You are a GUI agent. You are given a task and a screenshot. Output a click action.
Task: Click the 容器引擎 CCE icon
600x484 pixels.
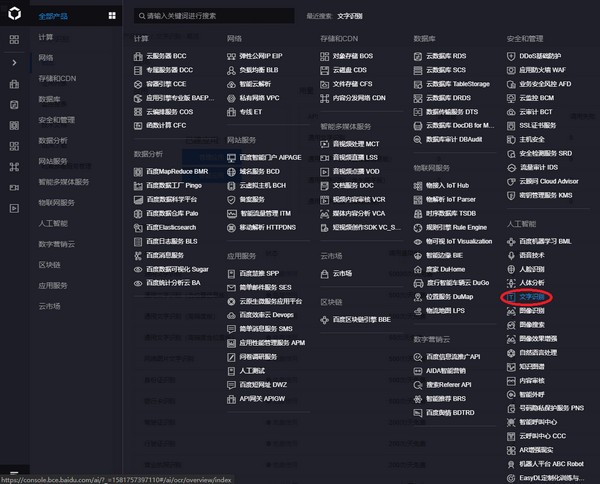[x=138, y=85]
